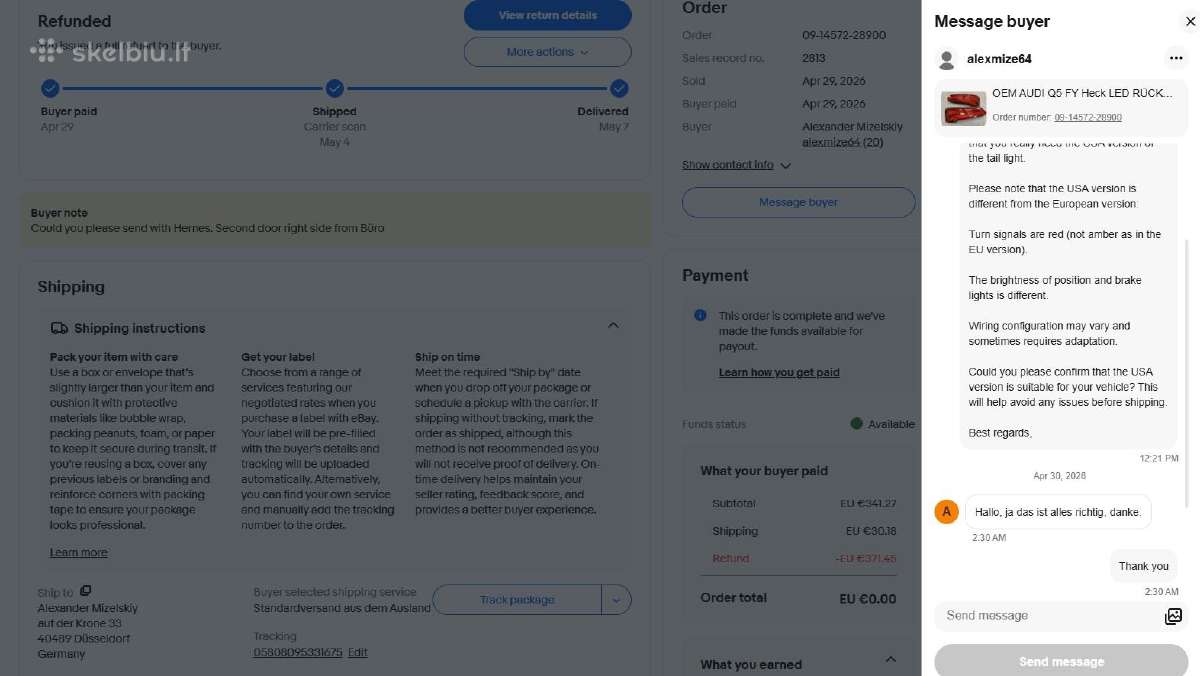Image resolution: width=1200 pixels, height=676 pixels.
Task: Open the More actions dropdown
Action: click(547, 52)
